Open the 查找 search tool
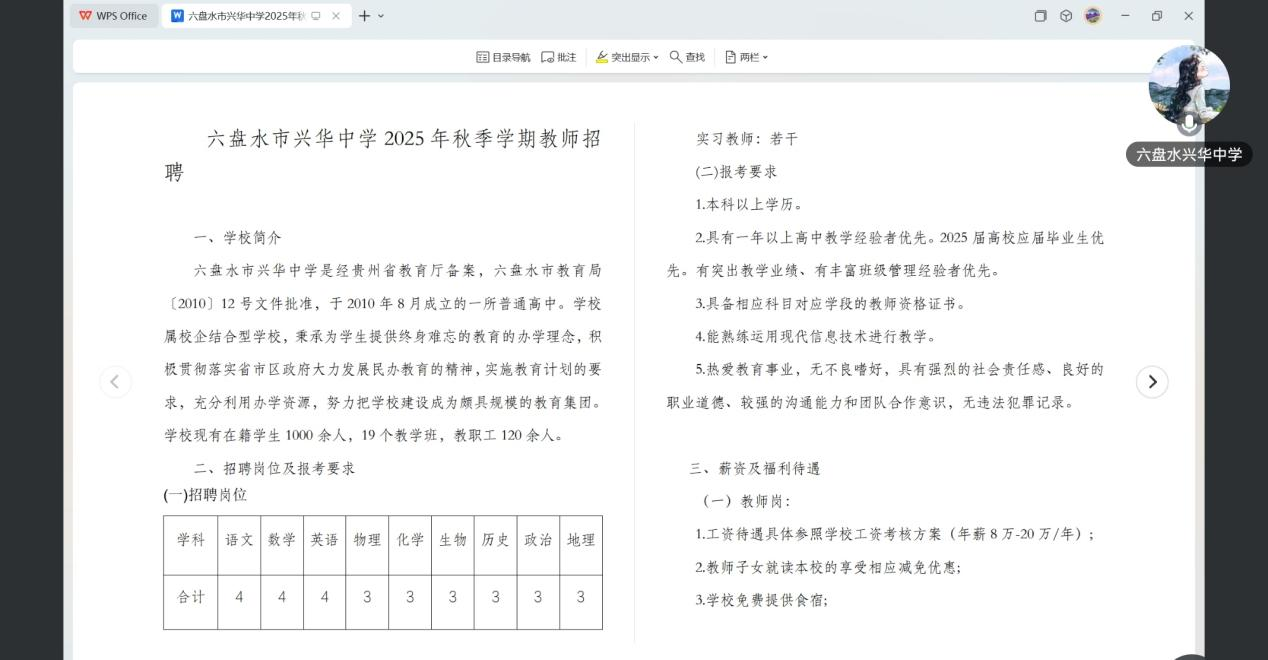Image resolution: width=1268 pixels, height=660 pixels. (x=687, y=57)
